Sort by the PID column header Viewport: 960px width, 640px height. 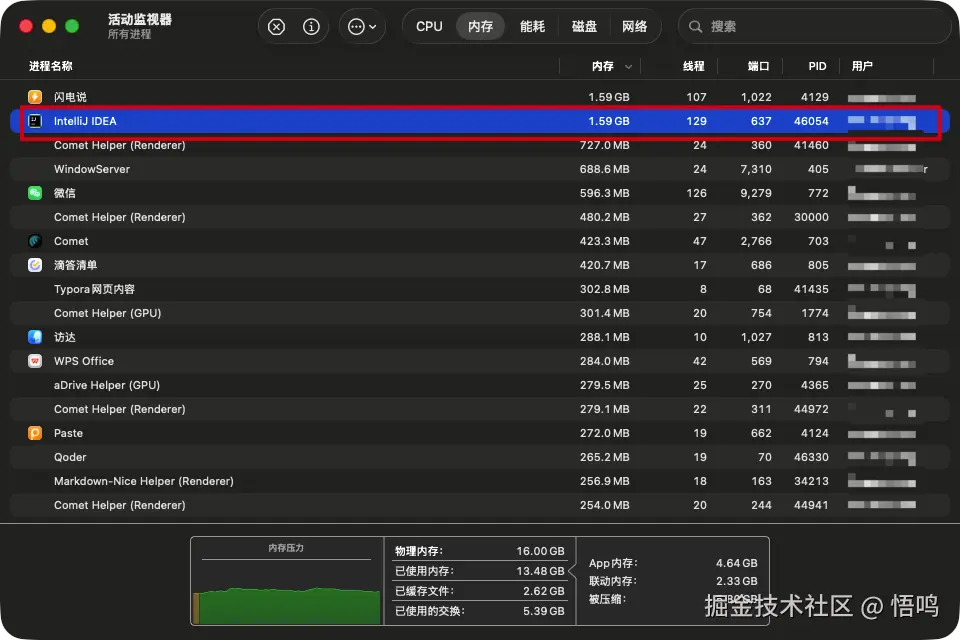[817, 66]
